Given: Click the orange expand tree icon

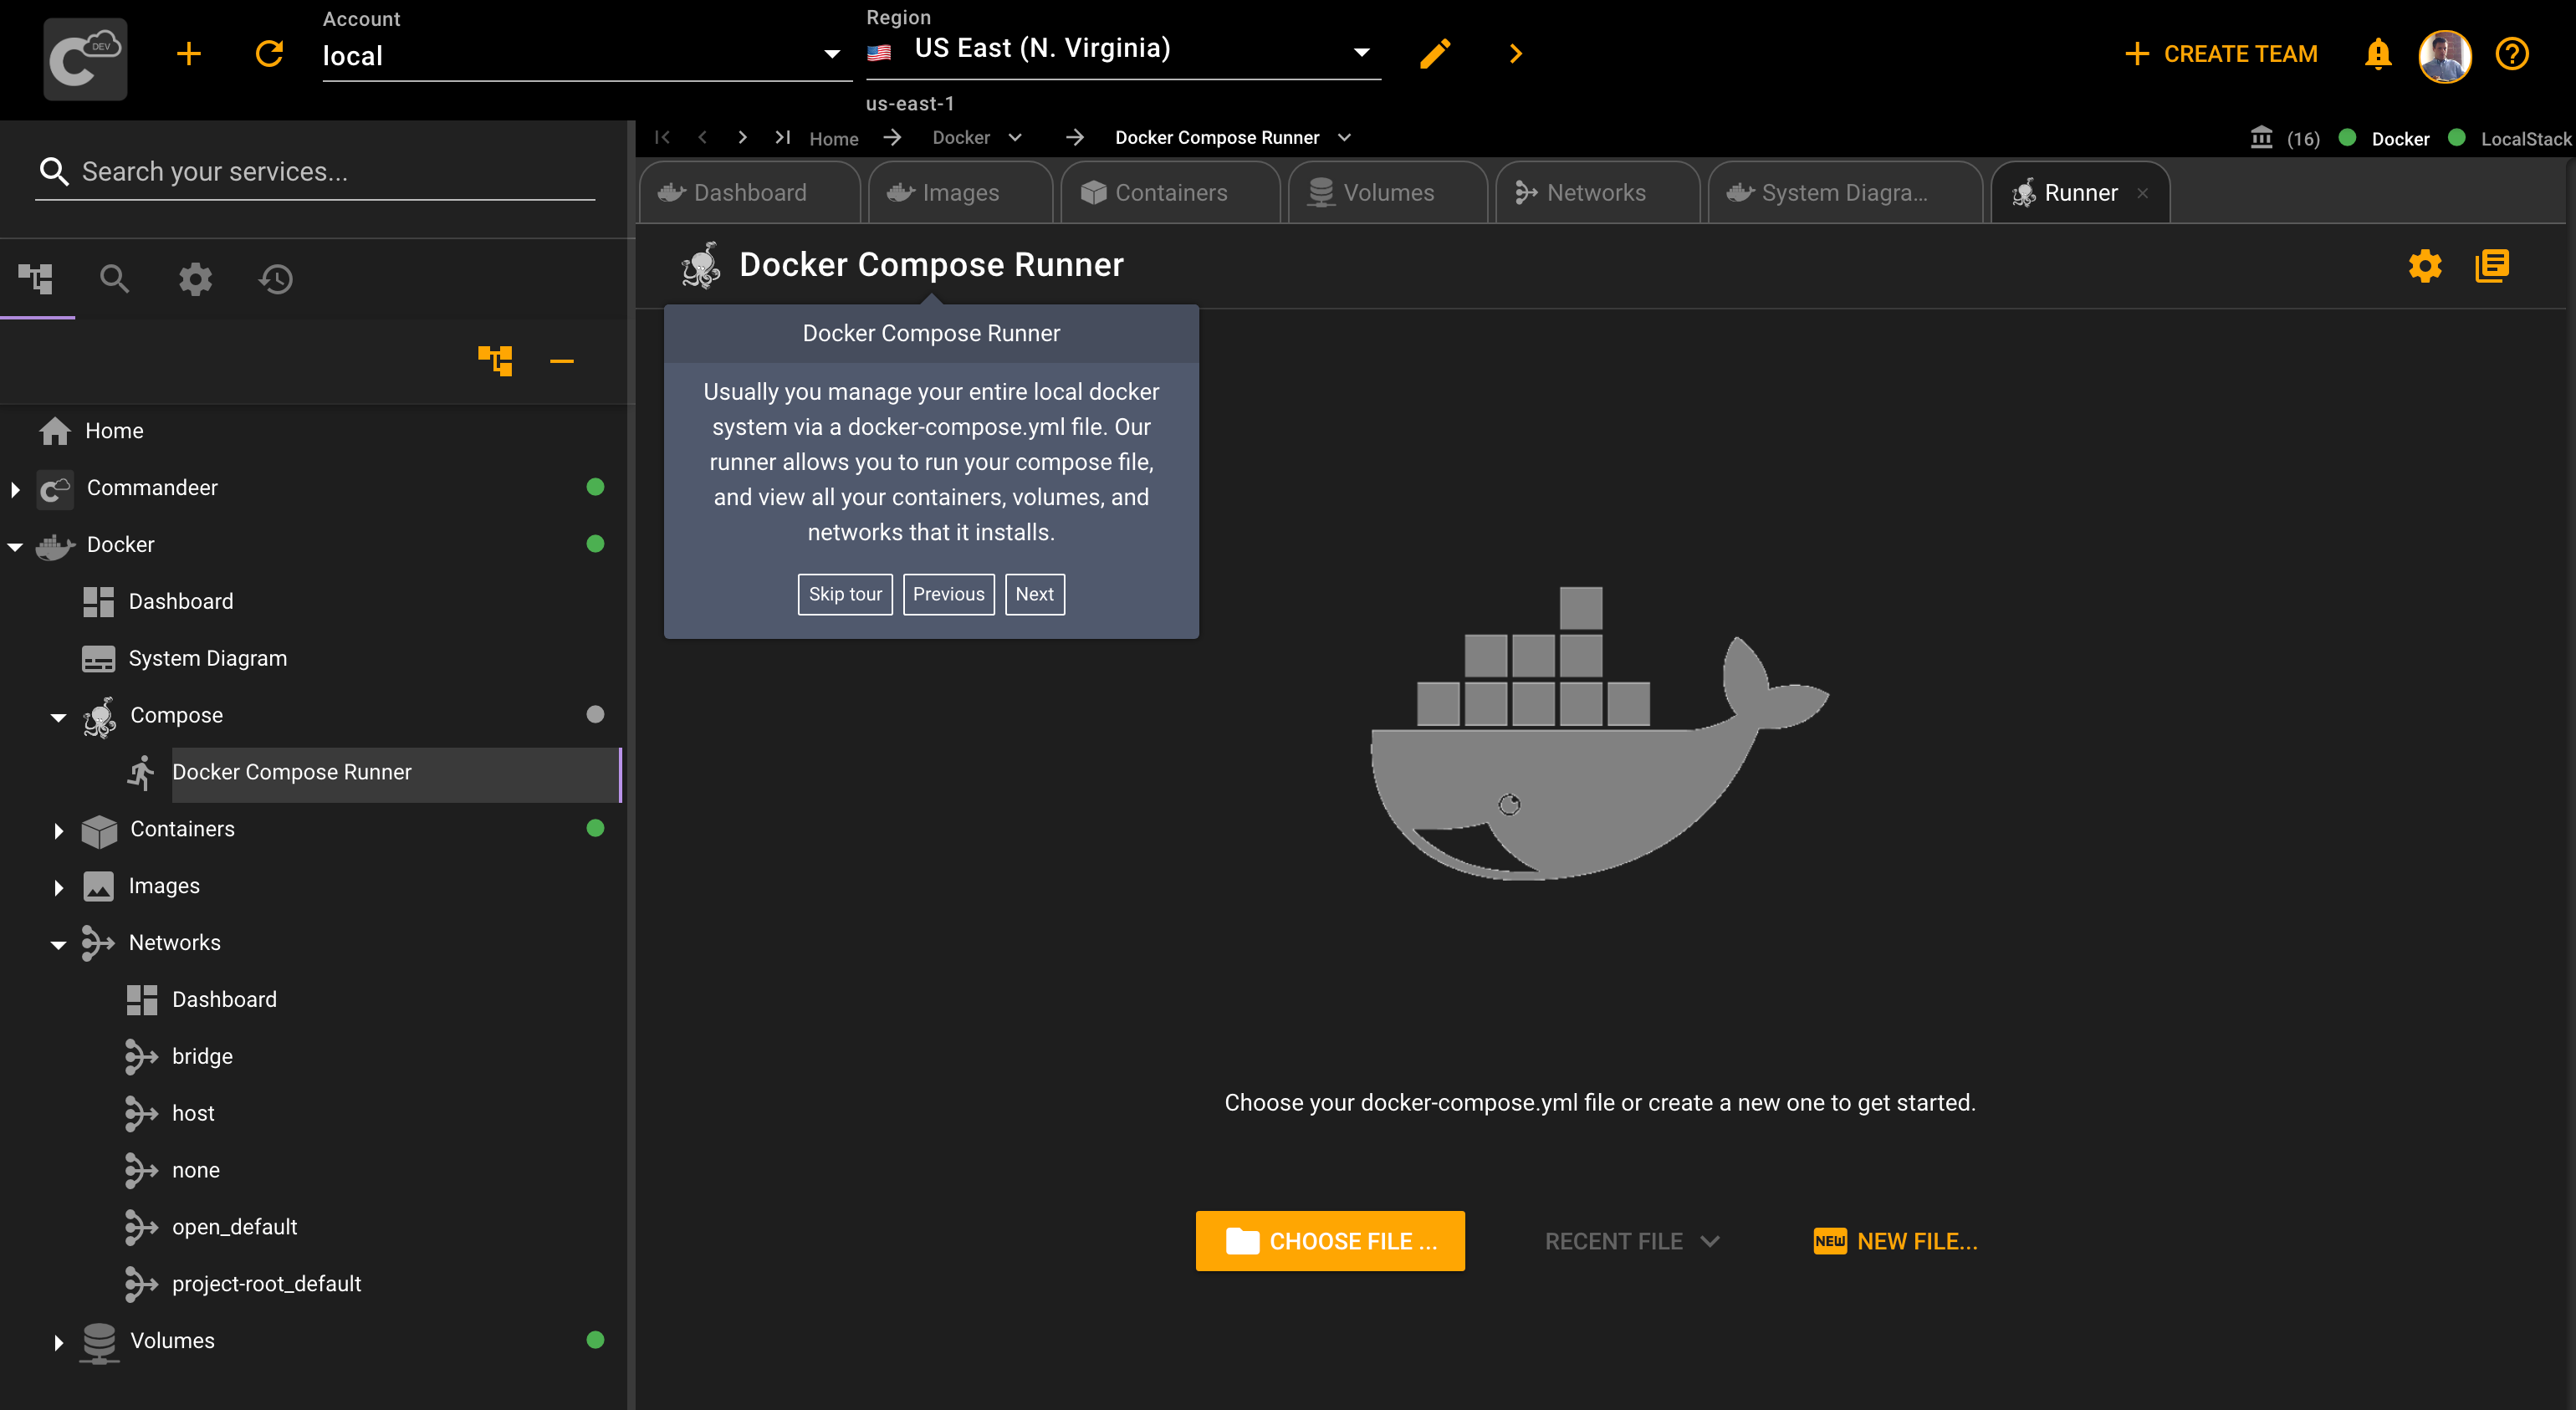Looking at the screenshot, I should [x=496, y=360].
